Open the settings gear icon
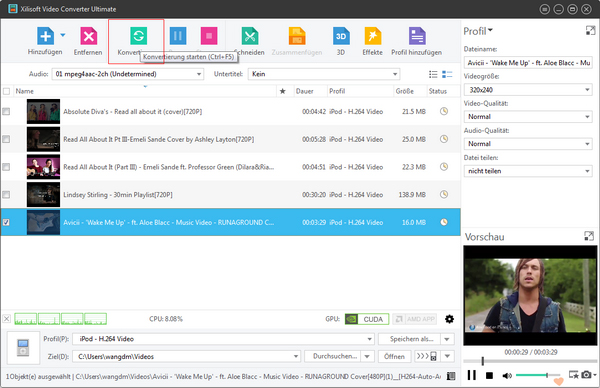 click(x=450, y=319)
